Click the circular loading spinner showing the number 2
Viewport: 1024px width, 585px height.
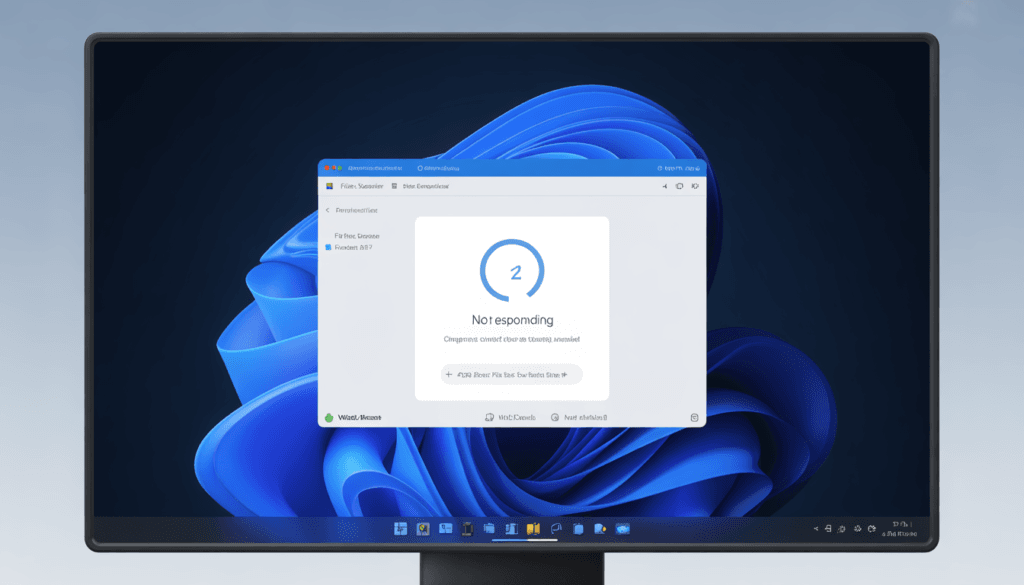[512, 270]
